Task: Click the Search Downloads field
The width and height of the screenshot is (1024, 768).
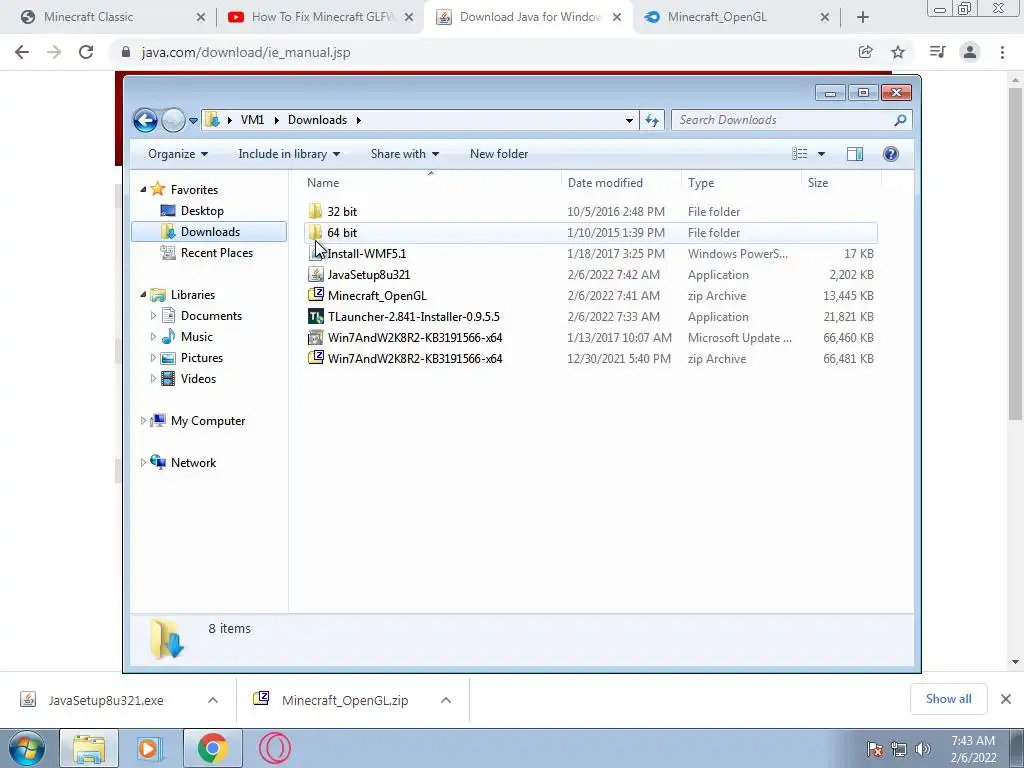Action: [x=784, y=120]
